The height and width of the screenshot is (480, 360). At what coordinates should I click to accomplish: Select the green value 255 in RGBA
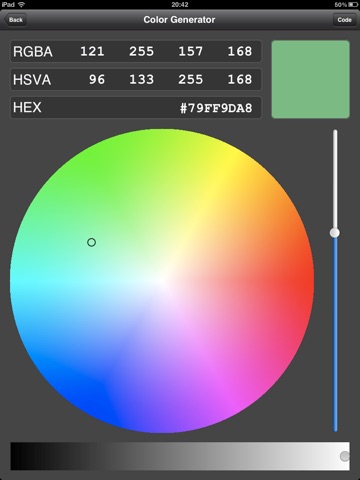coord(141,52)
